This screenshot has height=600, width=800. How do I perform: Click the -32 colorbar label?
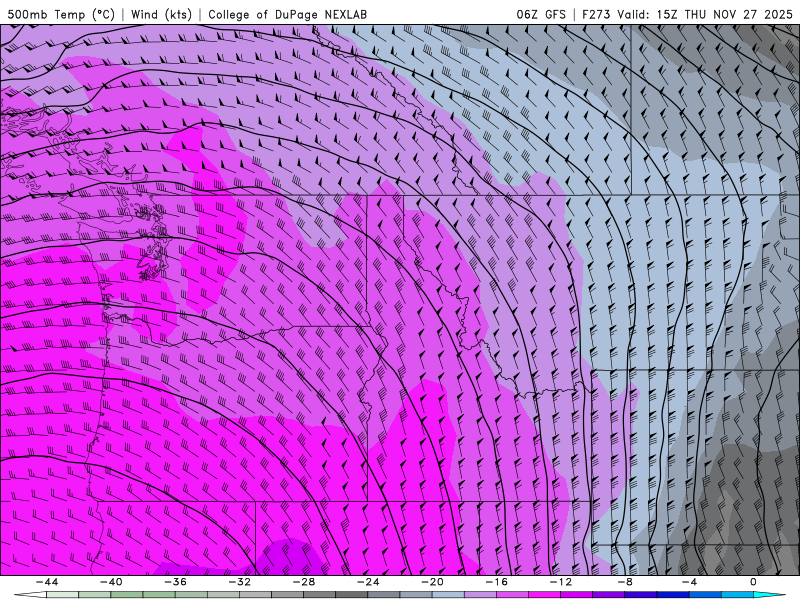239,582
